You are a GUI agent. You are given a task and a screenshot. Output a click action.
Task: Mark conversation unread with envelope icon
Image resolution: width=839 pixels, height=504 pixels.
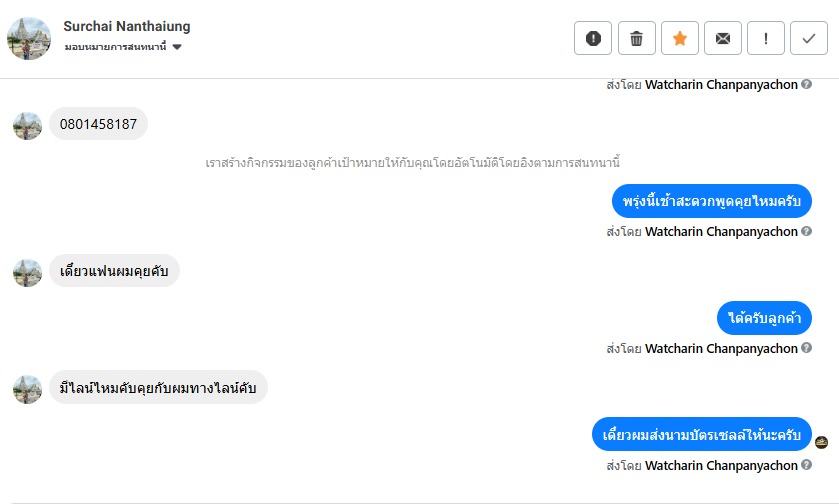point(722,39)
